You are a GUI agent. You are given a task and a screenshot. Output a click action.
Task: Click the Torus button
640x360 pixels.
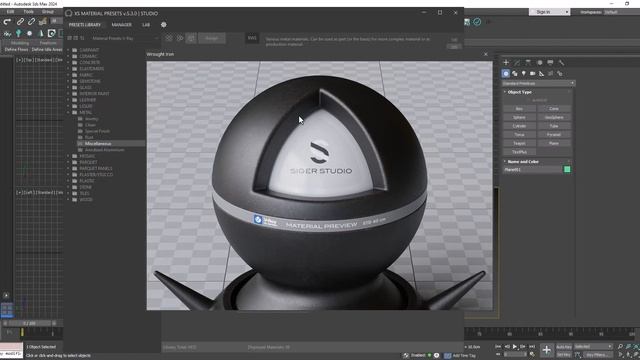pyautogui.click(x=519, y=135)
